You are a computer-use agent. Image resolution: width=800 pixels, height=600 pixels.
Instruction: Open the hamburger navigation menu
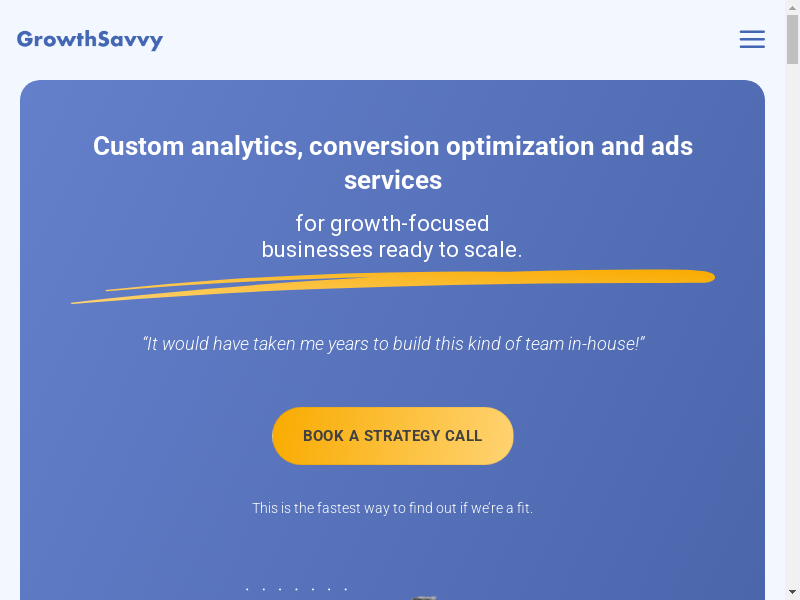(752, 40)
